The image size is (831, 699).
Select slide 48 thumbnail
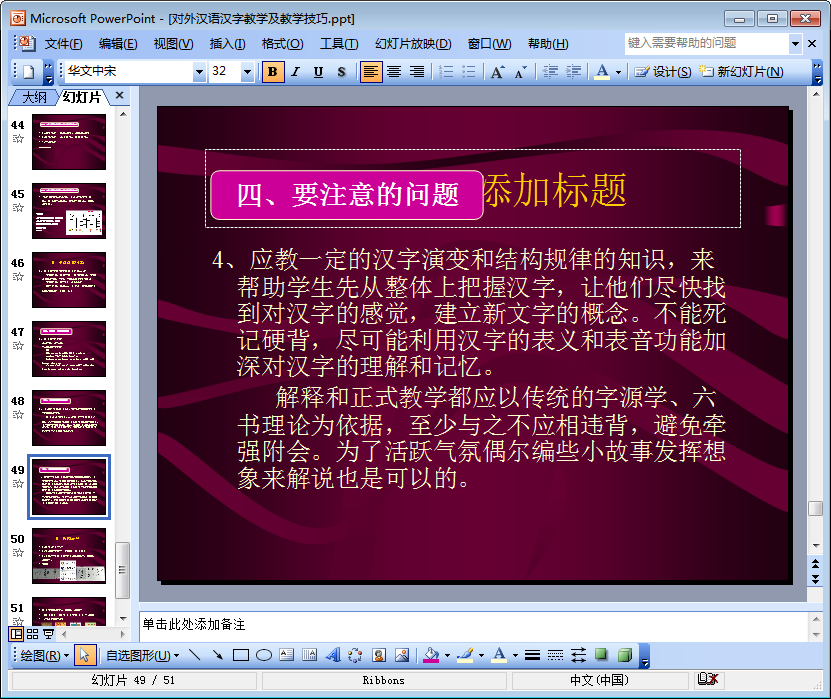tap(69, 418)
